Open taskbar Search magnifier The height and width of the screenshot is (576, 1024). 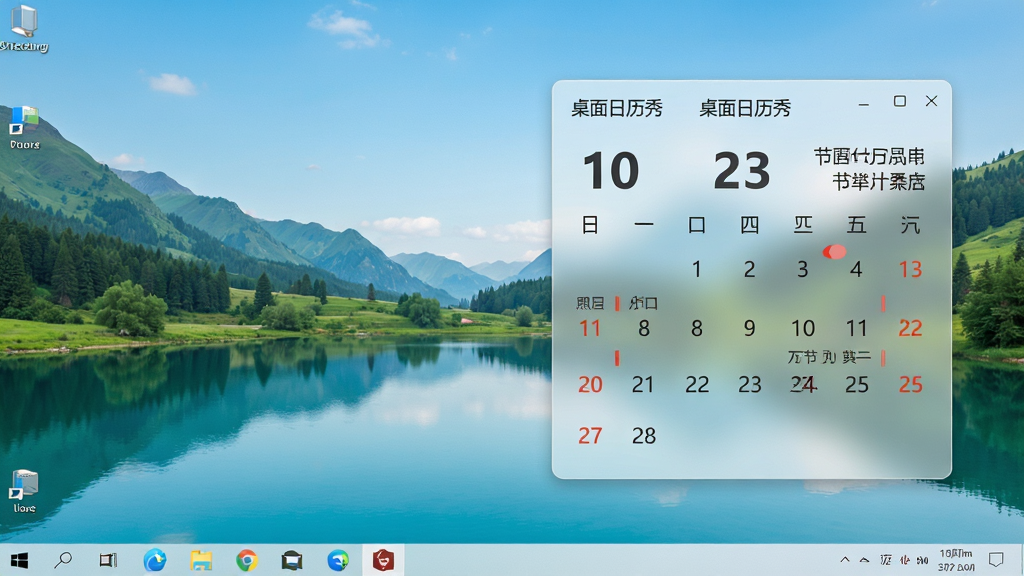(63, 560)
